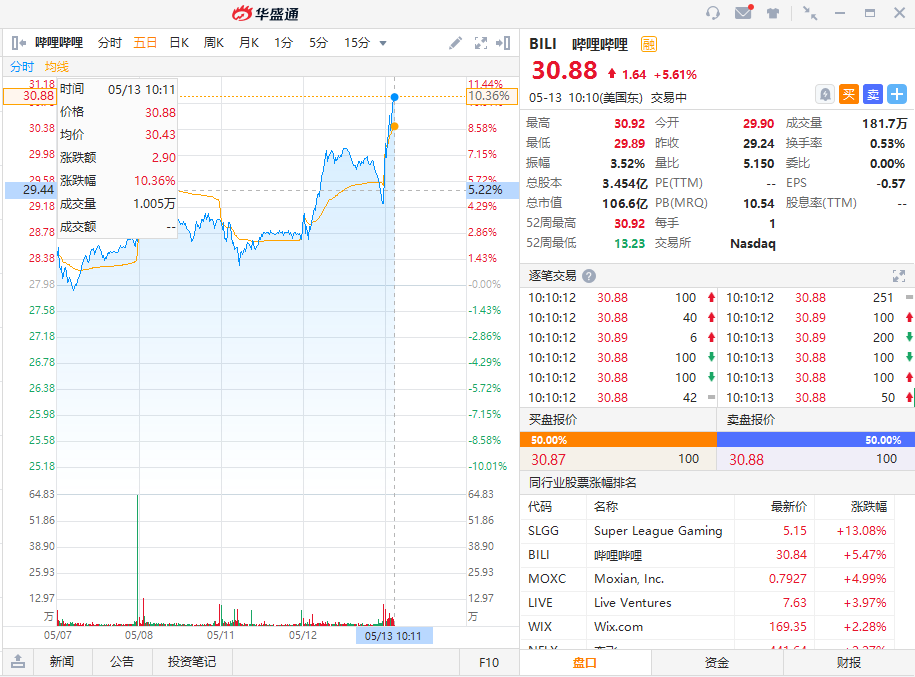Screen dimensions: 915x677
Task: Open the 投资笔记 notes tab
Action: coord(192,661)
